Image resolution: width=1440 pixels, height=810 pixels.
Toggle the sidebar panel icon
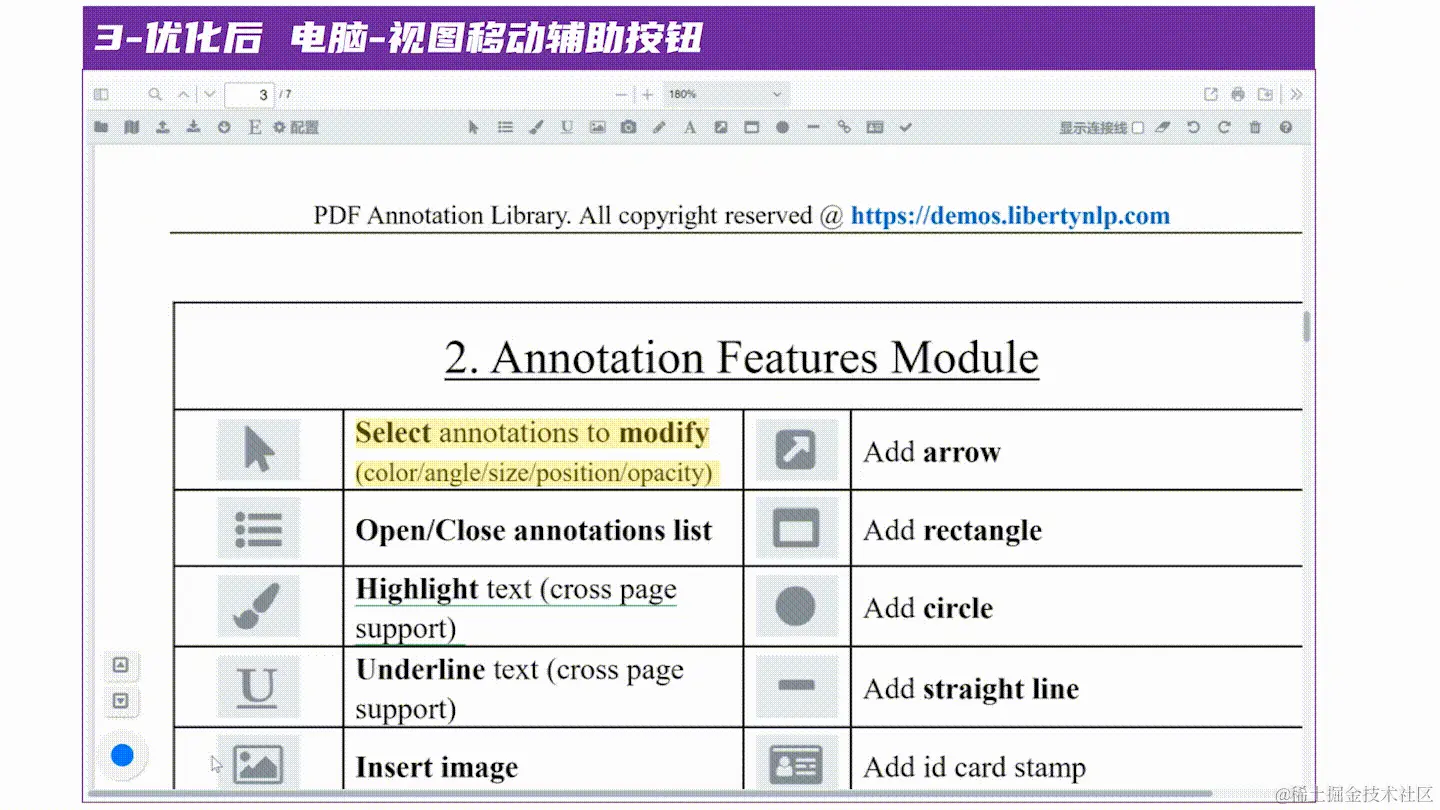point(101,95)
